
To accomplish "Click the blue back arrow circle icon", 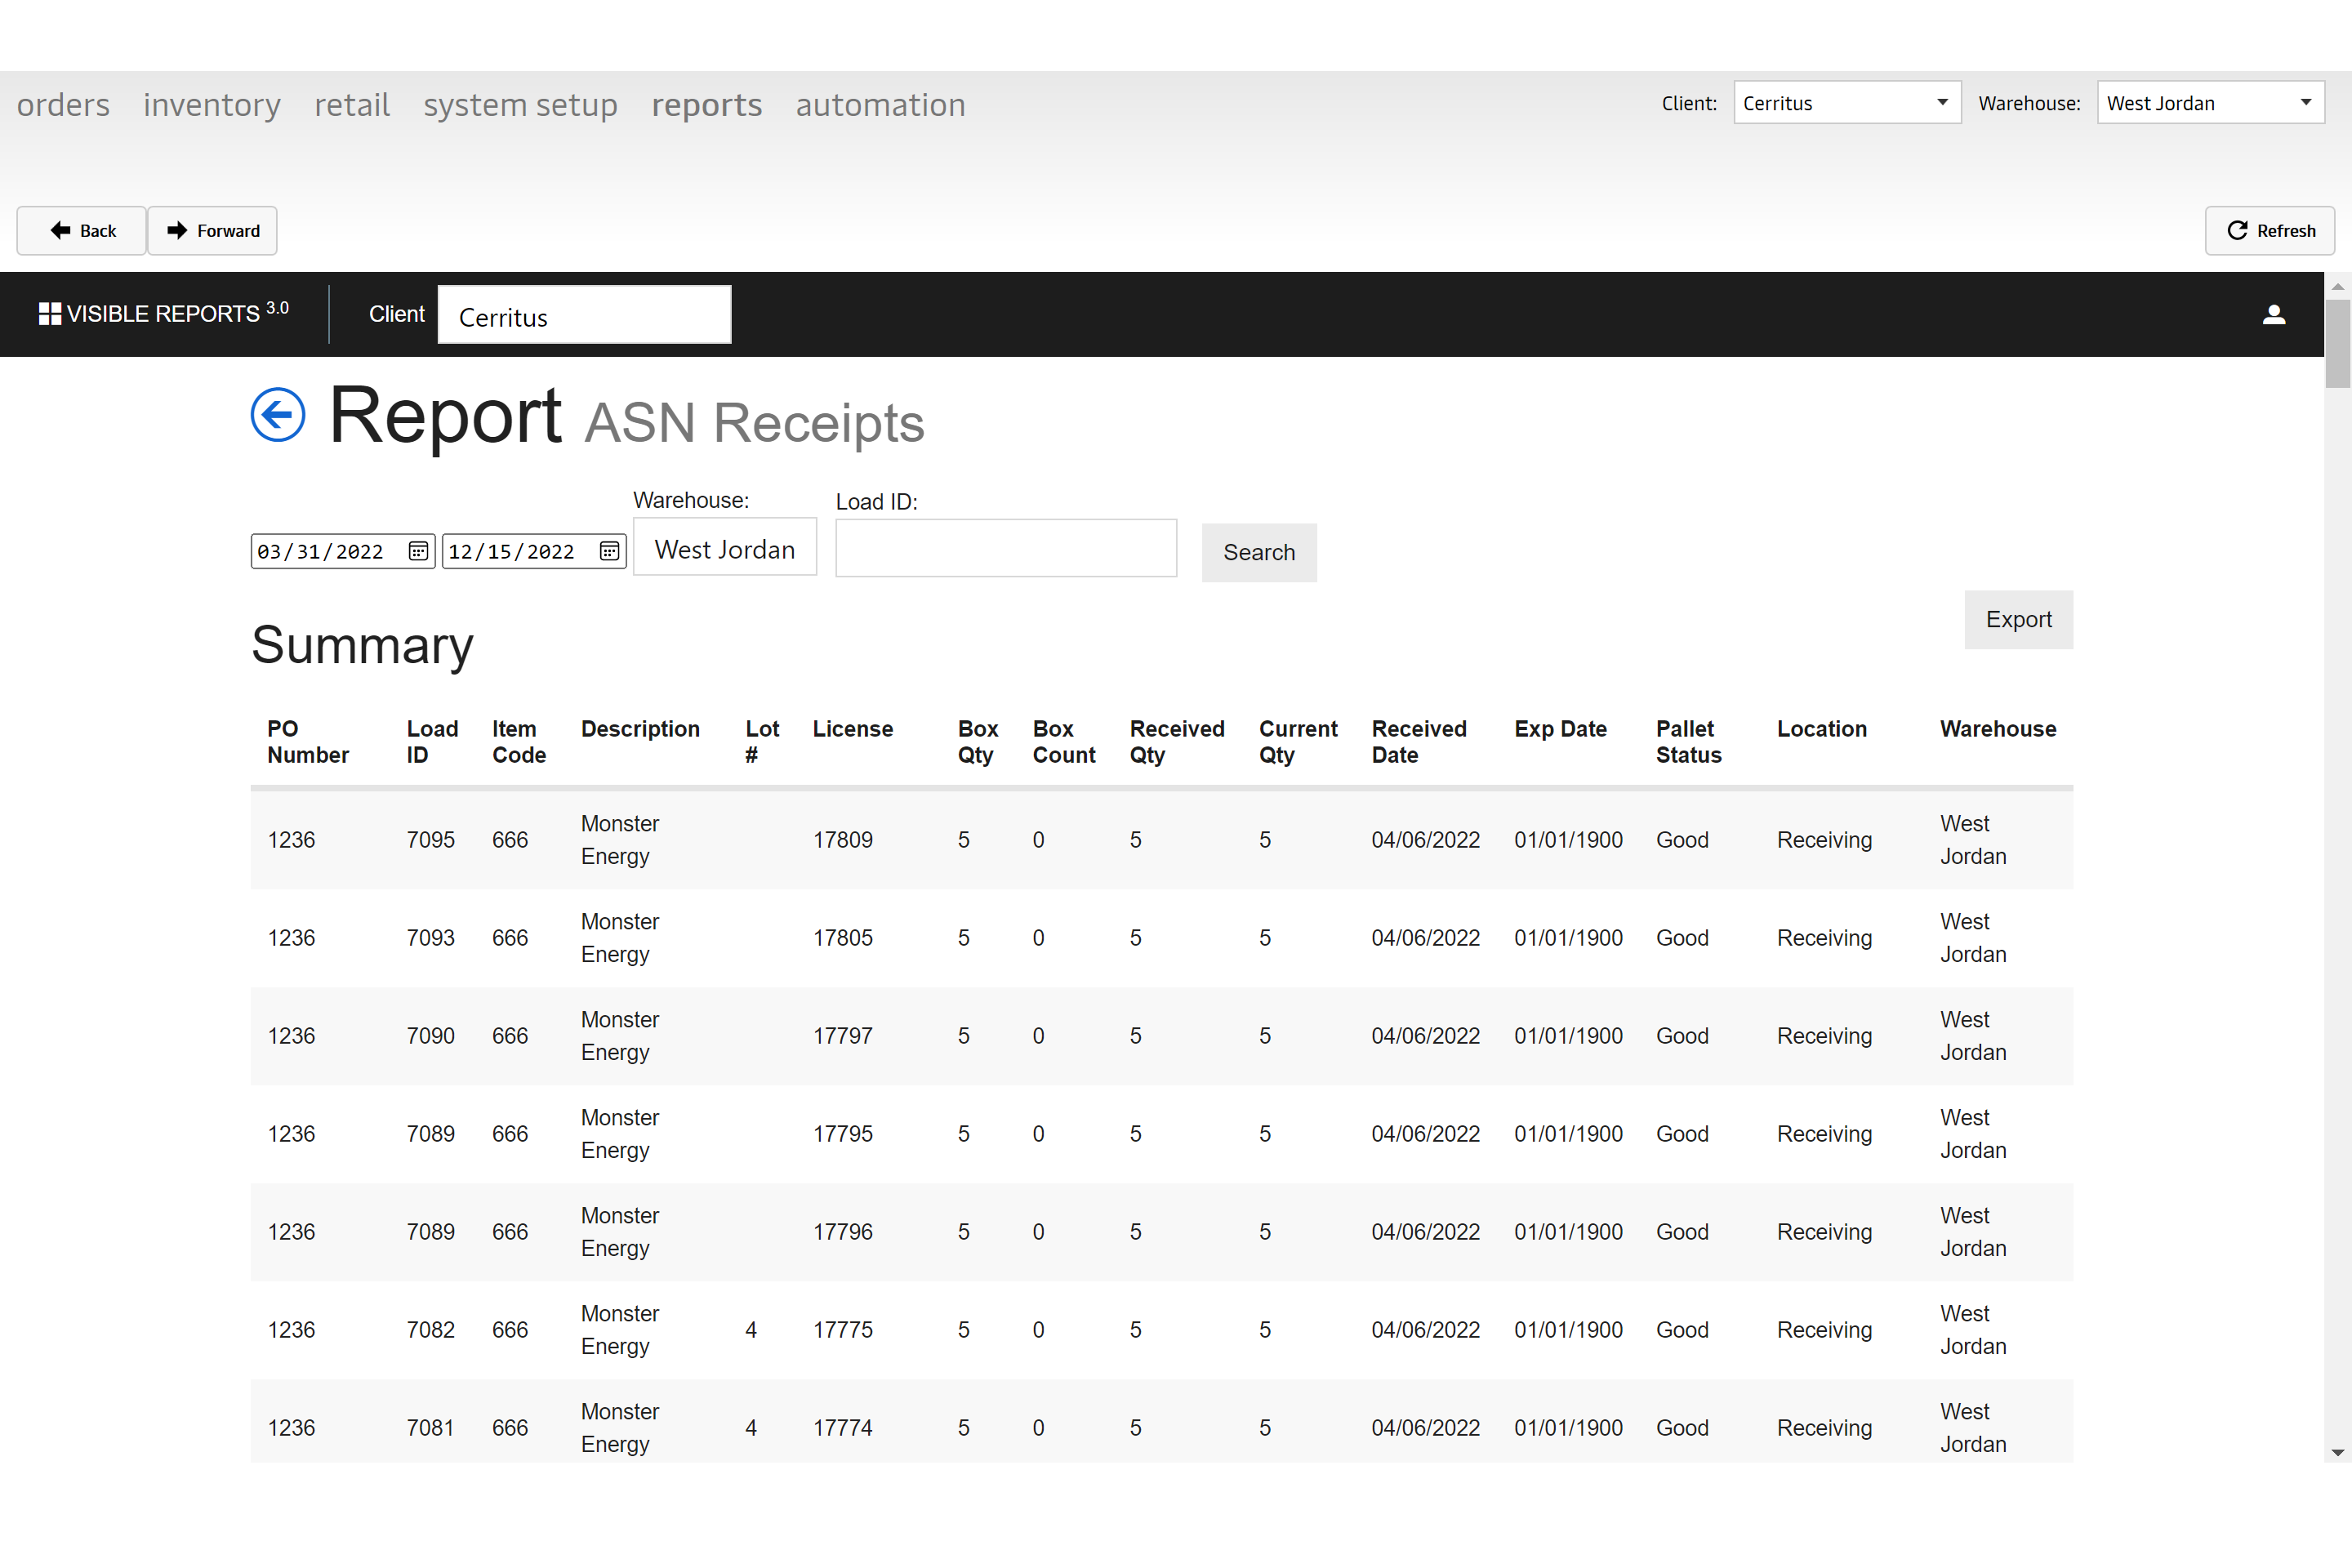I will click(278, 414).
